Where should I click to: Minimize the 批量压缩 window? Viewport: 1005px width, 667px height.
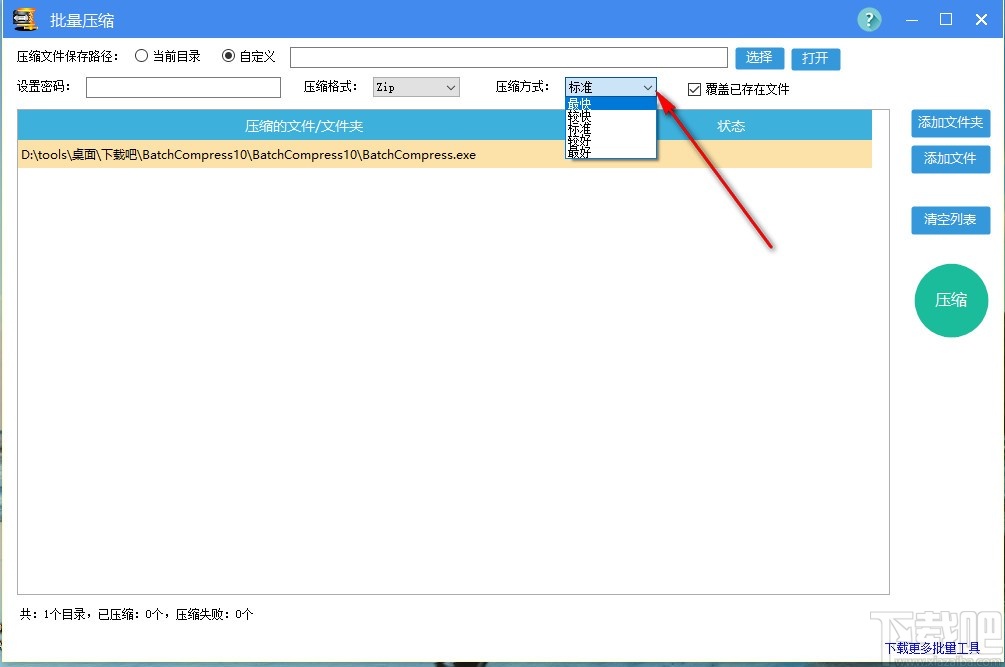tap(912, 20)
